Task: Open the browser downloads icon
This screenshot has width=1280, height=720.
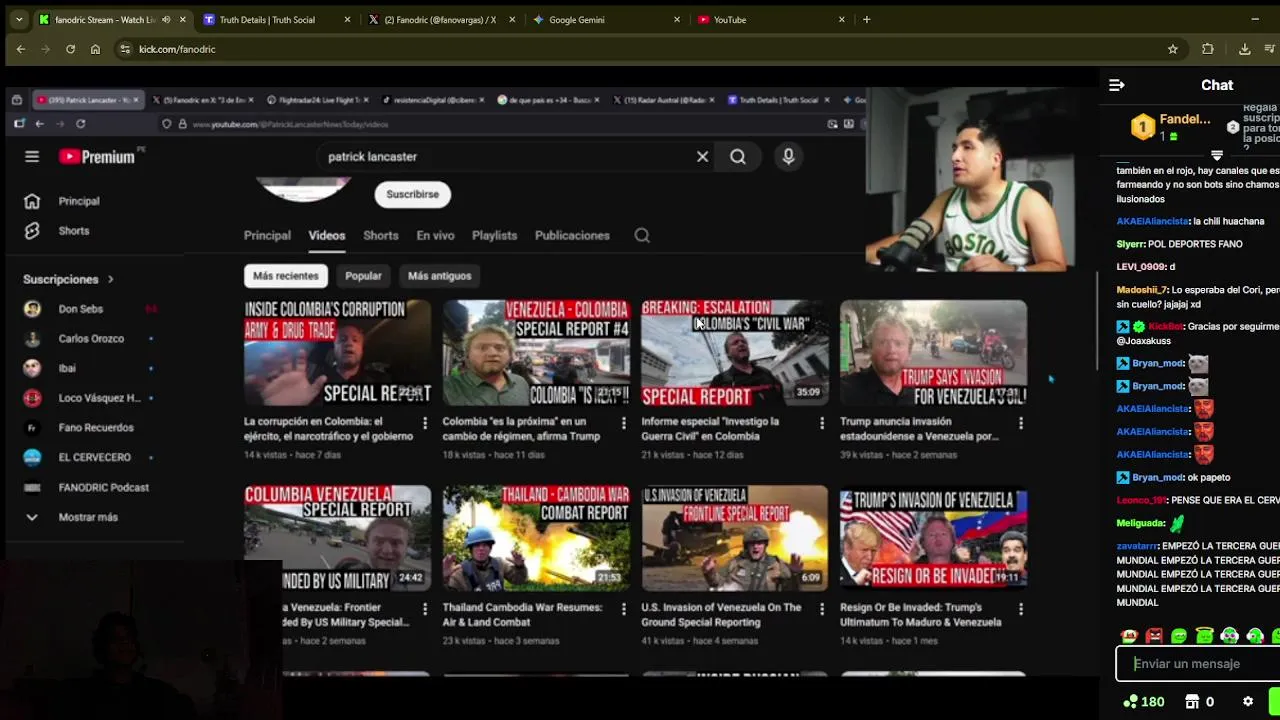Action: (x=1244, y=49)
